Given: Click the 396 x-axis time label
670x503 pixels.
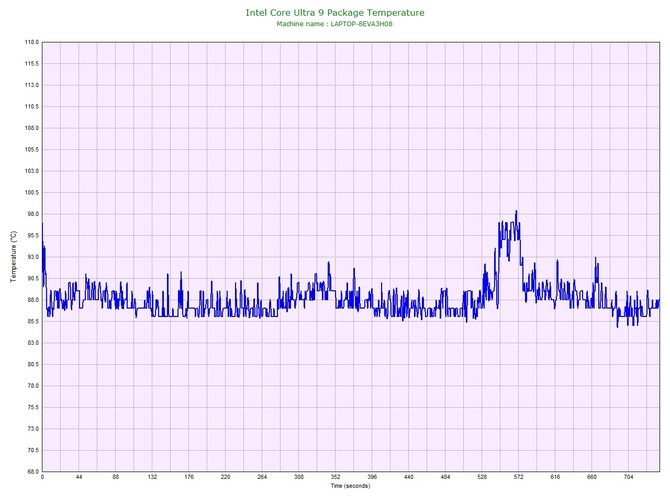Looking at the screenshot, I should pos(372,477).
